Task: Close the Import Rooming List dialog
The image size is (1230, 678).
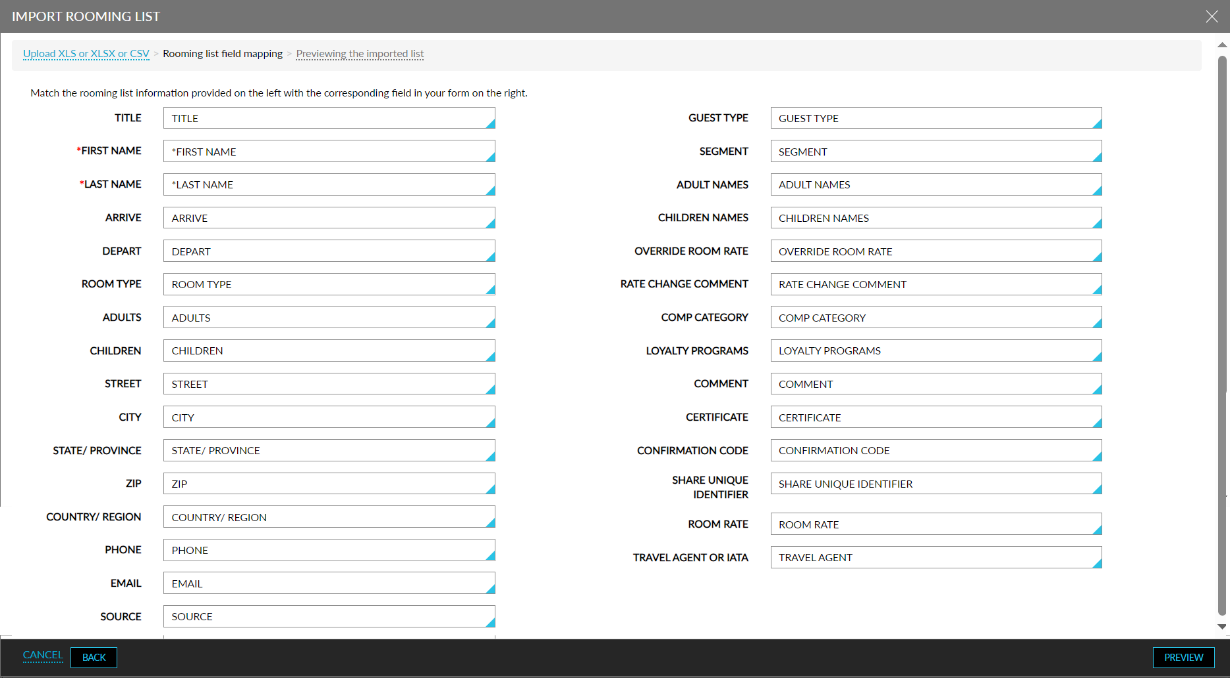Action: click(1211, 16)
